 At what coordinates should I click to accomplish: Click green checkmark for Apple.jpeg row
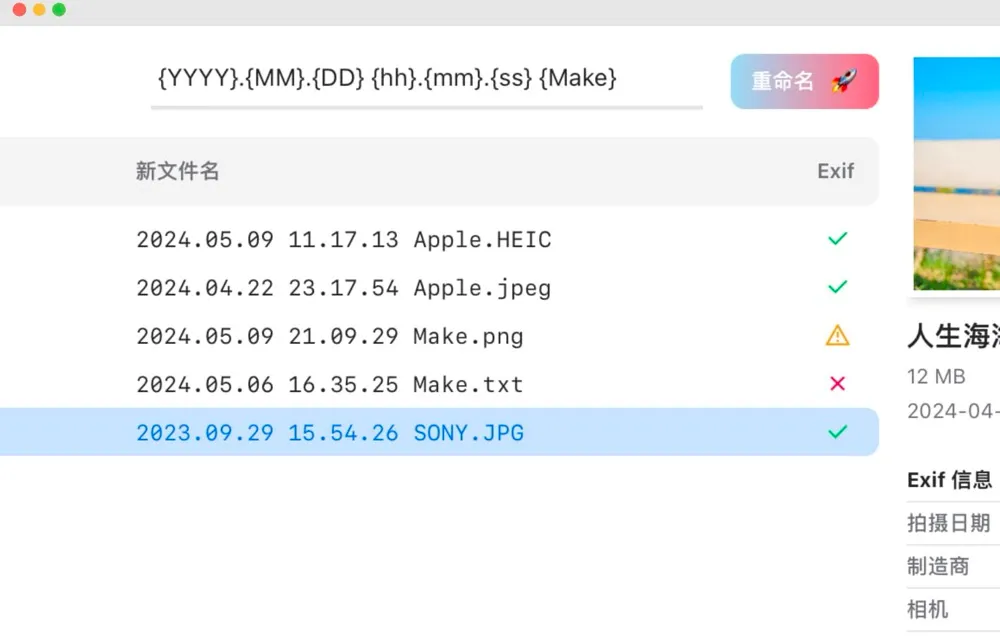(837, 287)
